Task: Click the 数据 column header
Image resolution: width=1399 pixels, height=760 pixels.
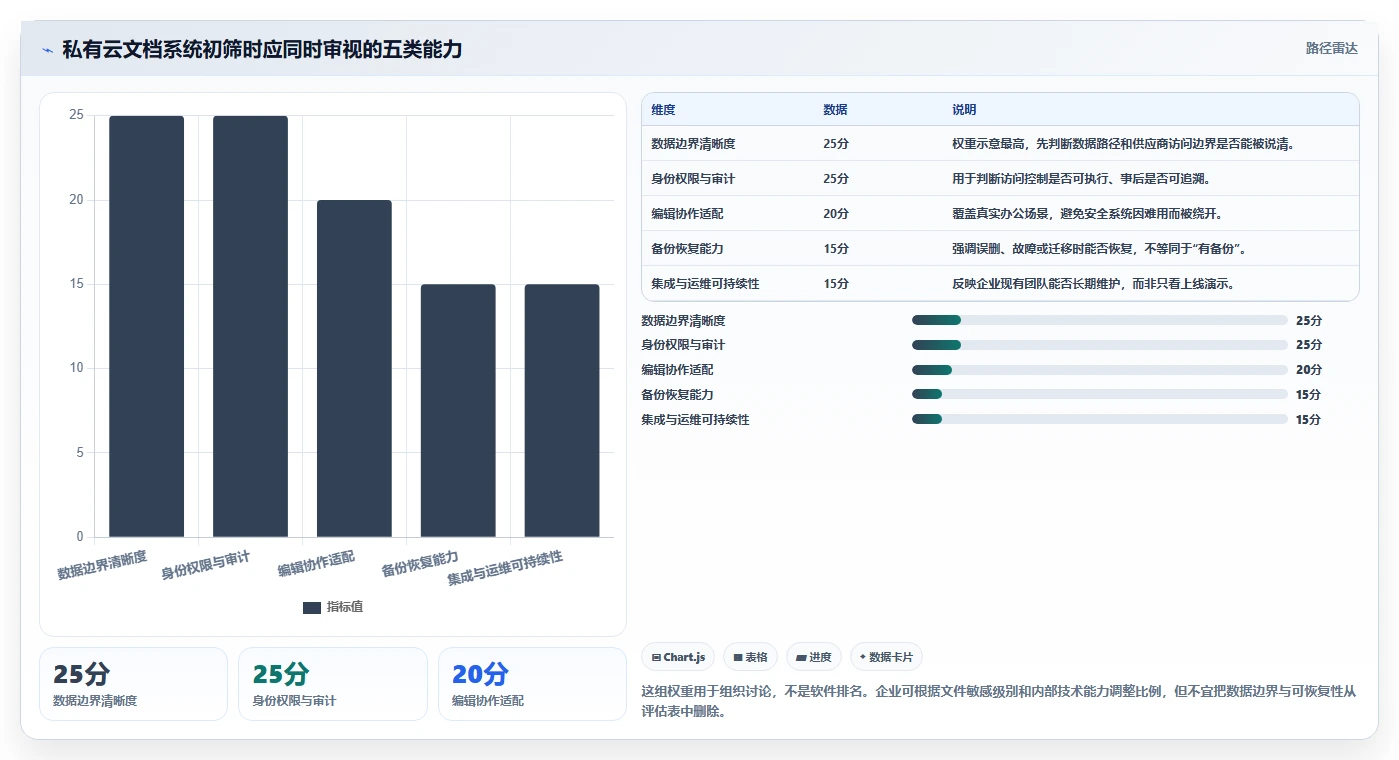Action: point(835,110)
